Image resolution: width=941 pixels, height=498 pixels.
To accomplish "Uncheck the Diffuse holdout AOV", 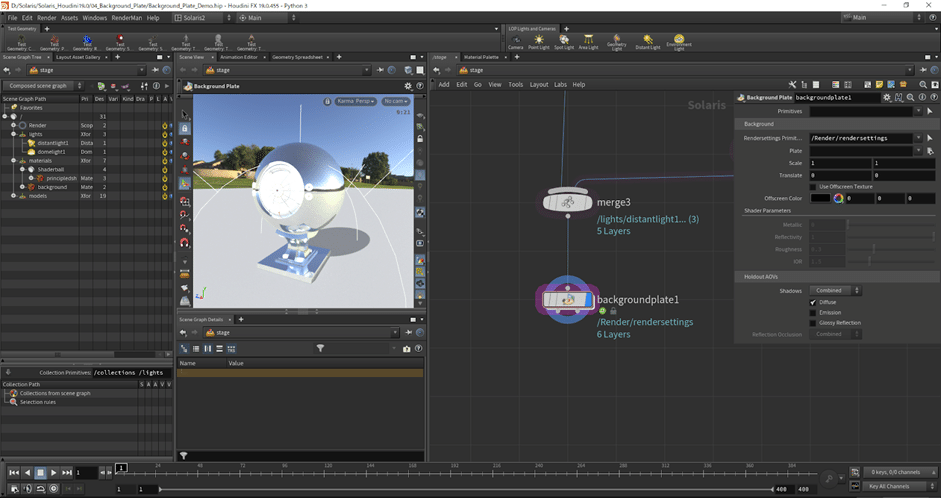I will point(813,302).
